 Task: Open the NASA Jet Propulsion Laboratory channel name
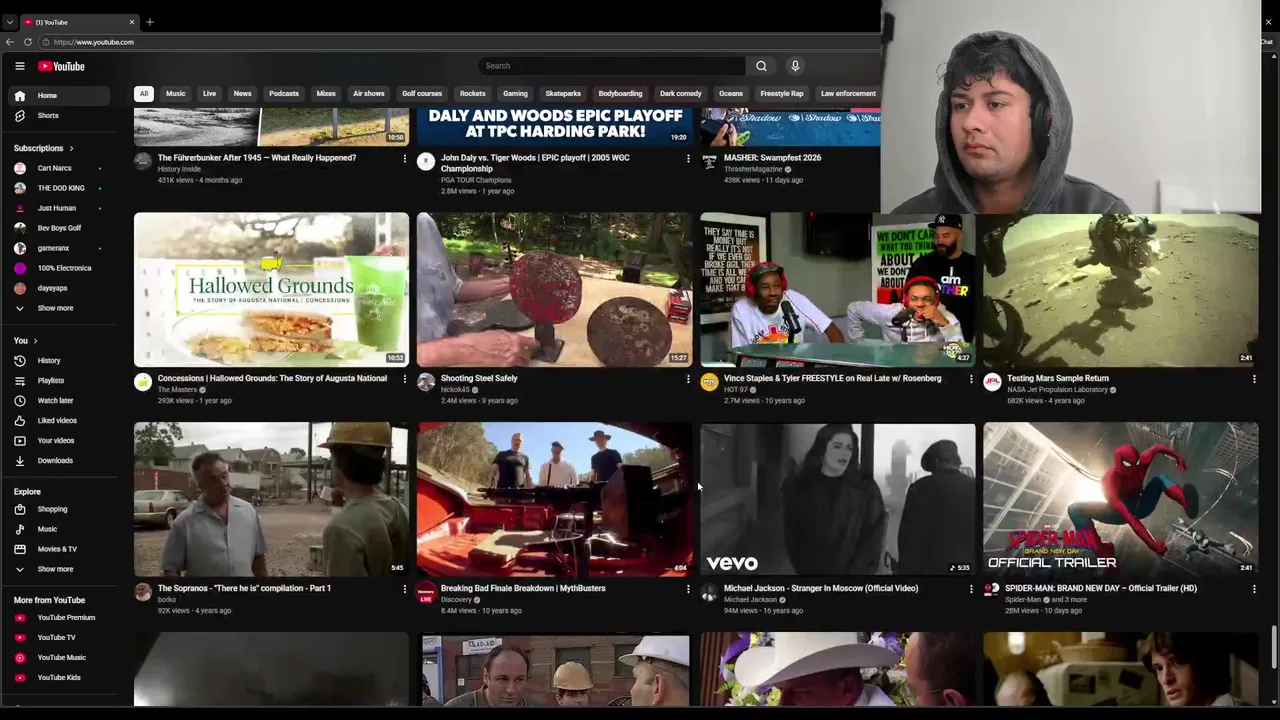1057,390
